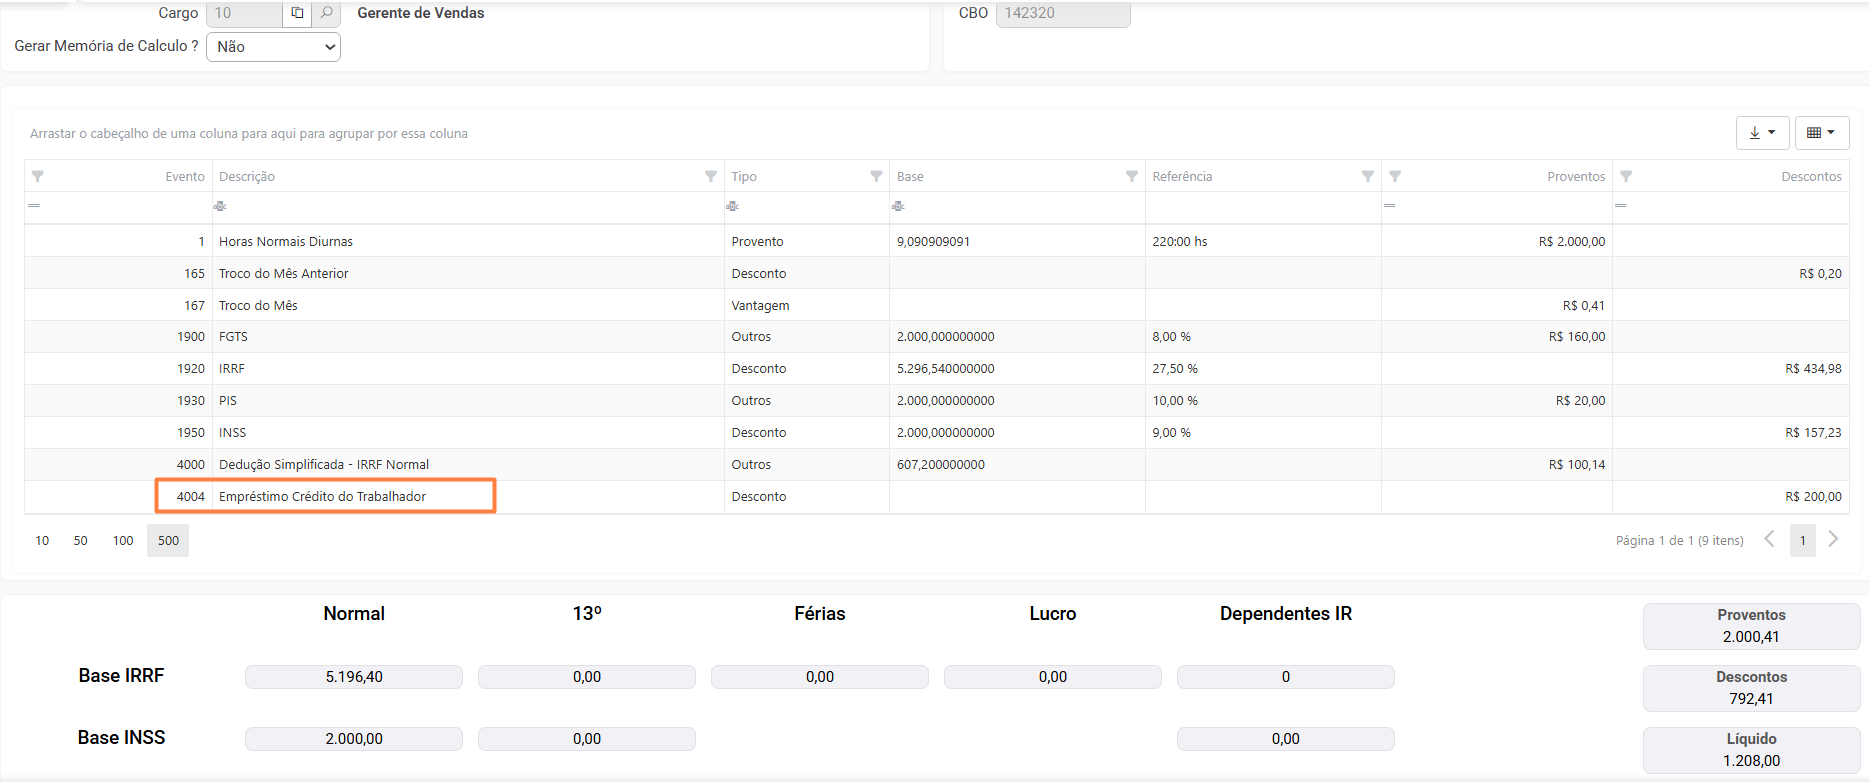1869x782 pixels.
Task: Click Descontos column filter funnel
Action: (x=1626, y=176)
